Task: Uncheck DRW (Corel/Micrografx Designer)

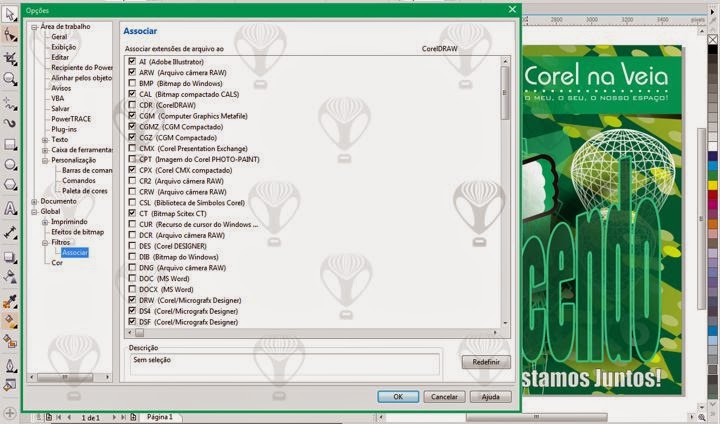Action: [132, 300]
